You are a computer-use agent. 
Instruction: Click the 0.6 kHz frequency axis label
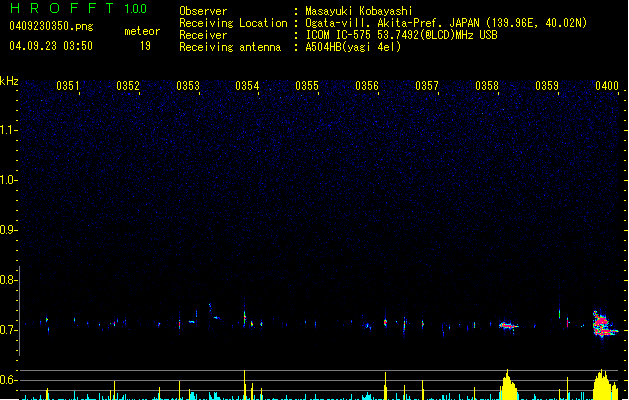click(8, 380)
